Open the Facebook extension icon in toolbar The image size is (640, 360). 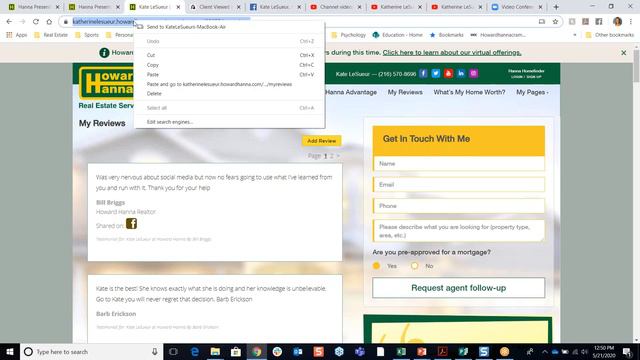tap(599, 22)
